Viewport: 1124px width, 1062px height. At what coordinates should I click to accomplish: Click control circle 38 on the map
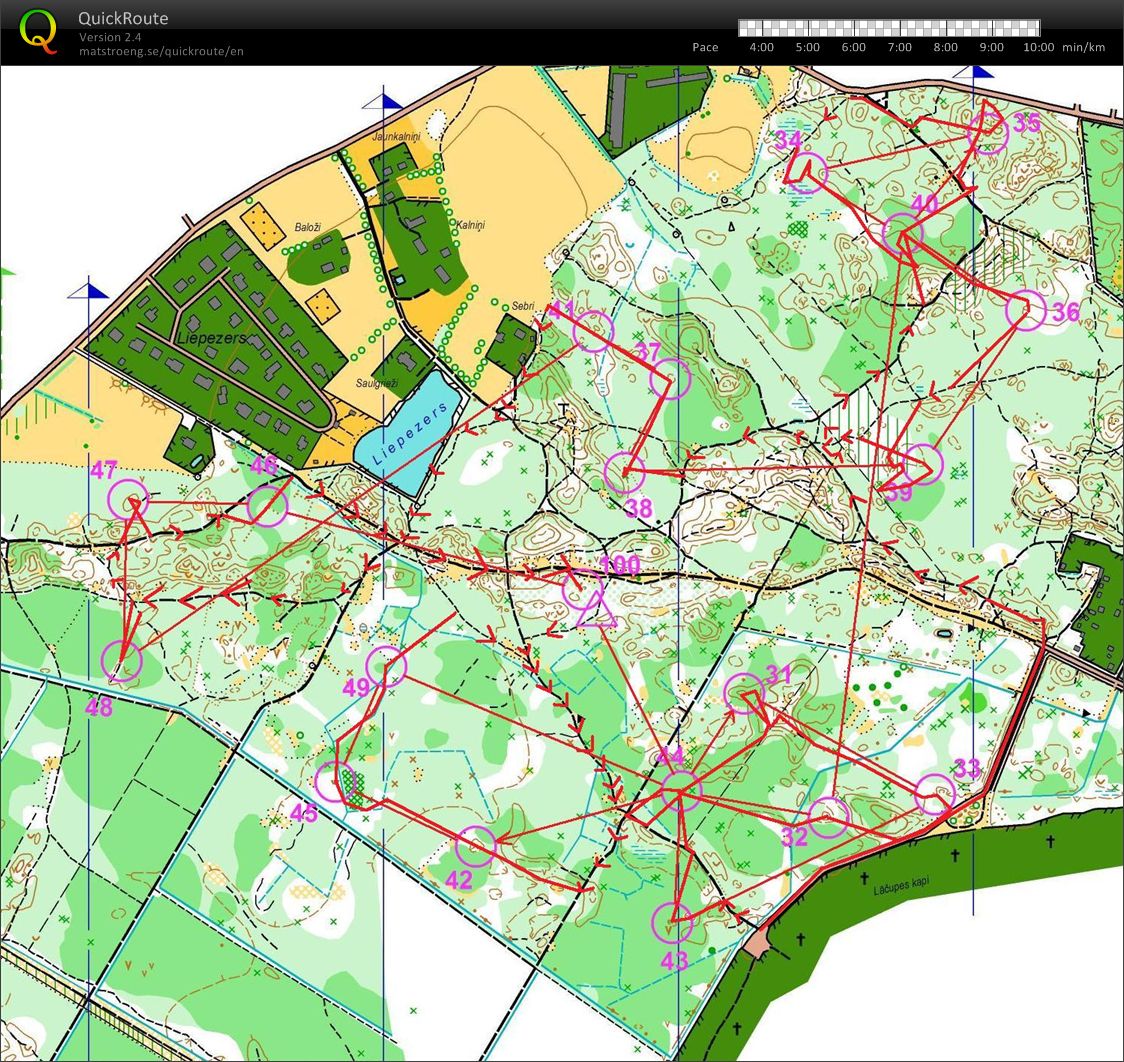pyautogui.click(x=625, y=473)
